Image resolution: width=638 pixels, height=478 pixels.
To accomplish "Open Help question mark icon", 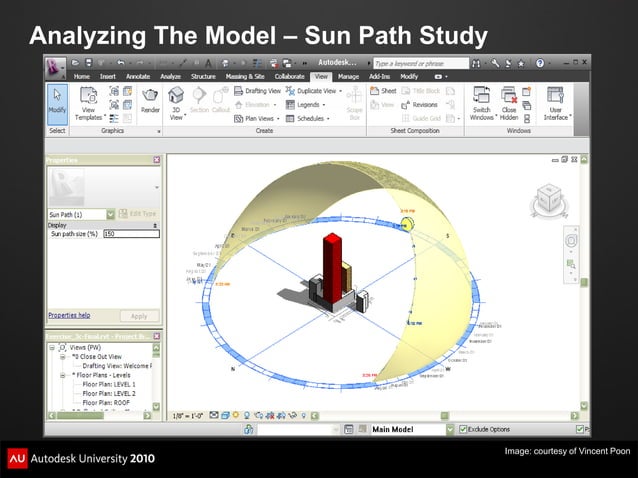I will (x=540, y=63).
